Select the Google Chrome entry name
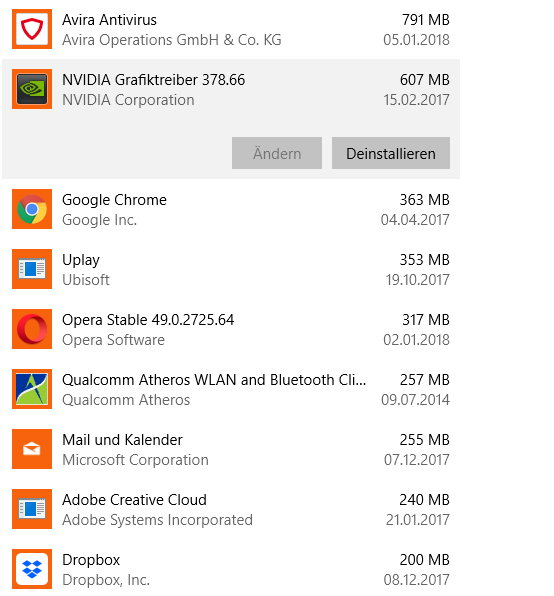554x596 pixels. click(x=114, y=200)
